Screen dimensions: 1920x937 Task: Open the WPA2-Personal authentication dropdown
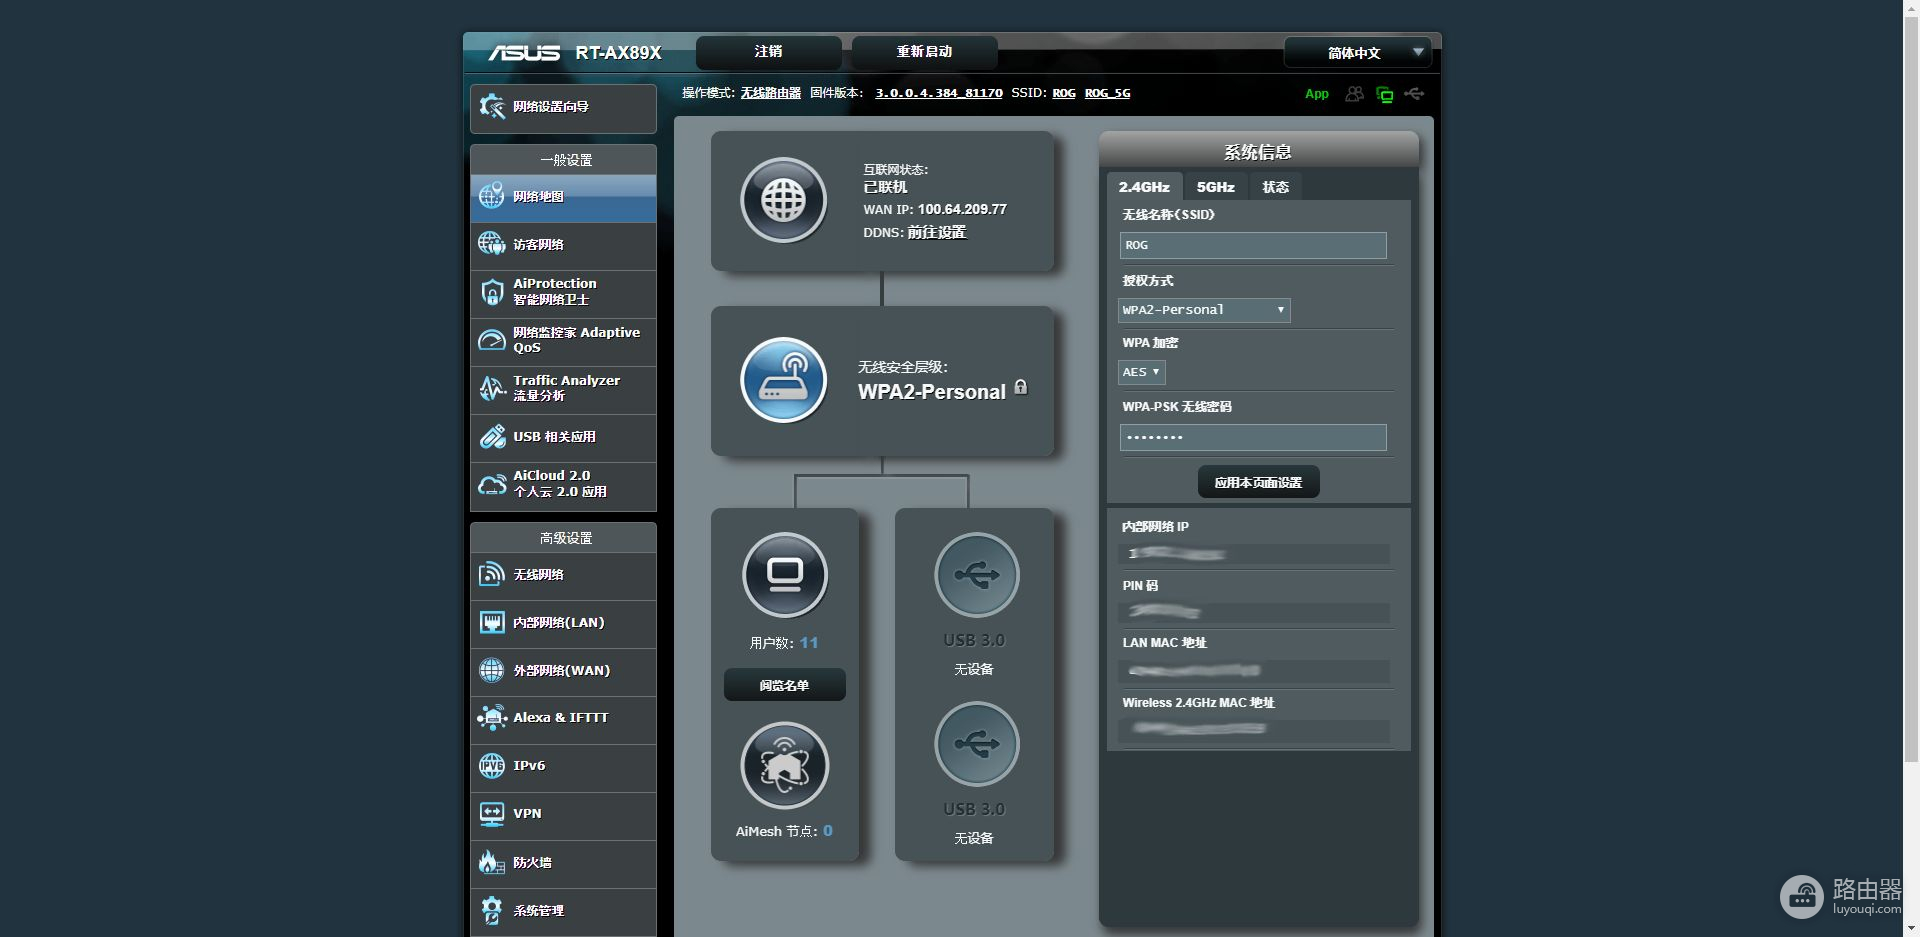pyautogui.click(x=1204, y=310)
